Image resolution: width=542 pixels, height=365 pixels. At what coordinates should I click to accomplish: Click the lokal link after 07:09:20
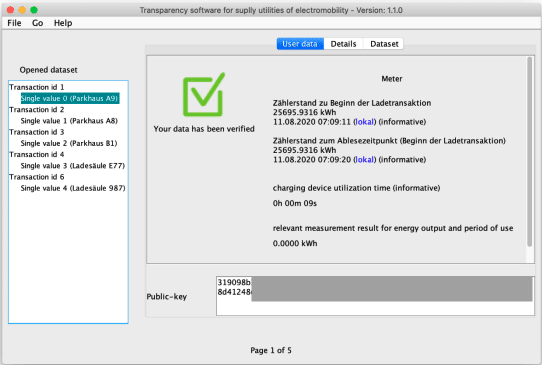364,160
